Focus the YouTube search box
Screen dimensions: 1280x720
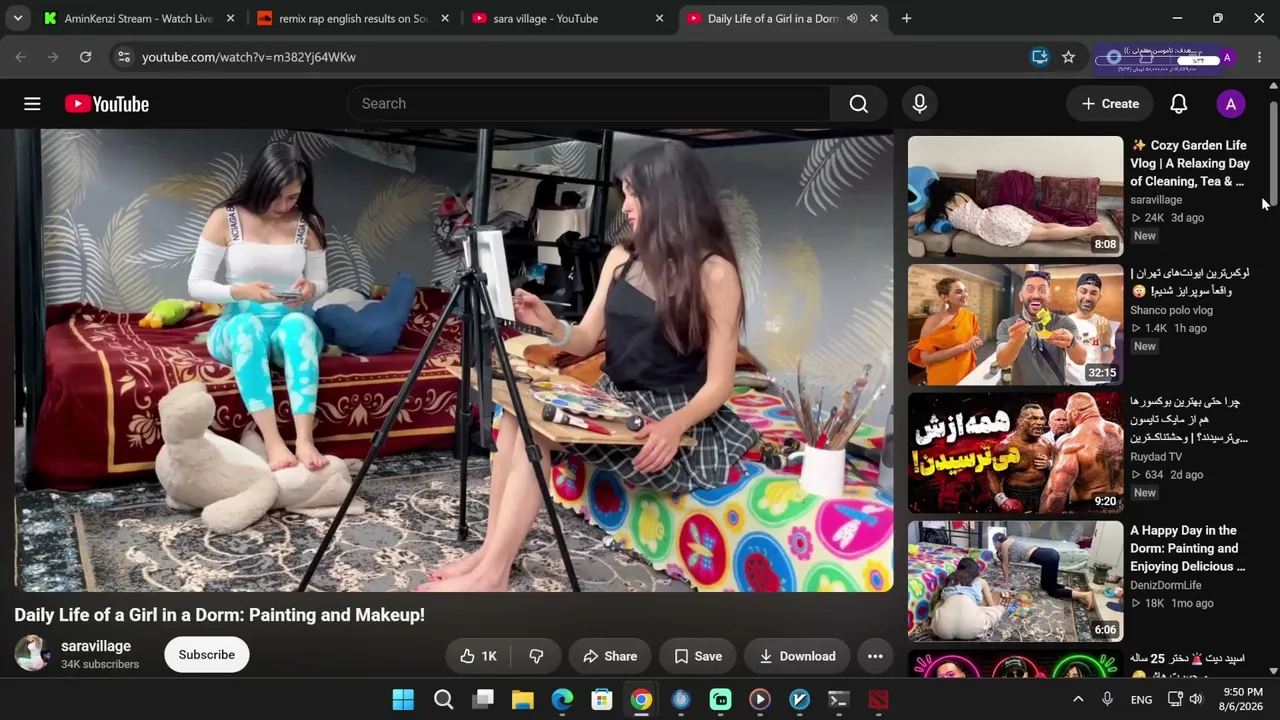coord(589,104)
